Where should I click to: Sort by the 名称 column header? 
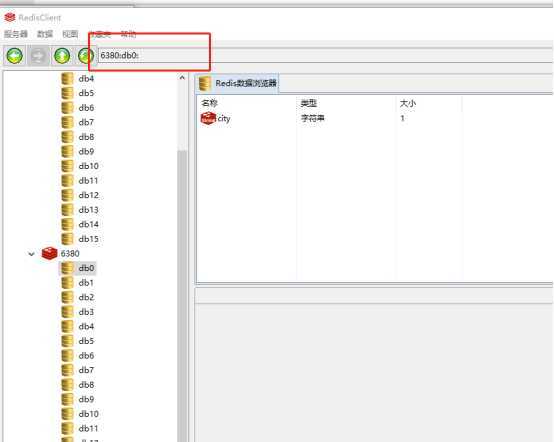(209, 103)
